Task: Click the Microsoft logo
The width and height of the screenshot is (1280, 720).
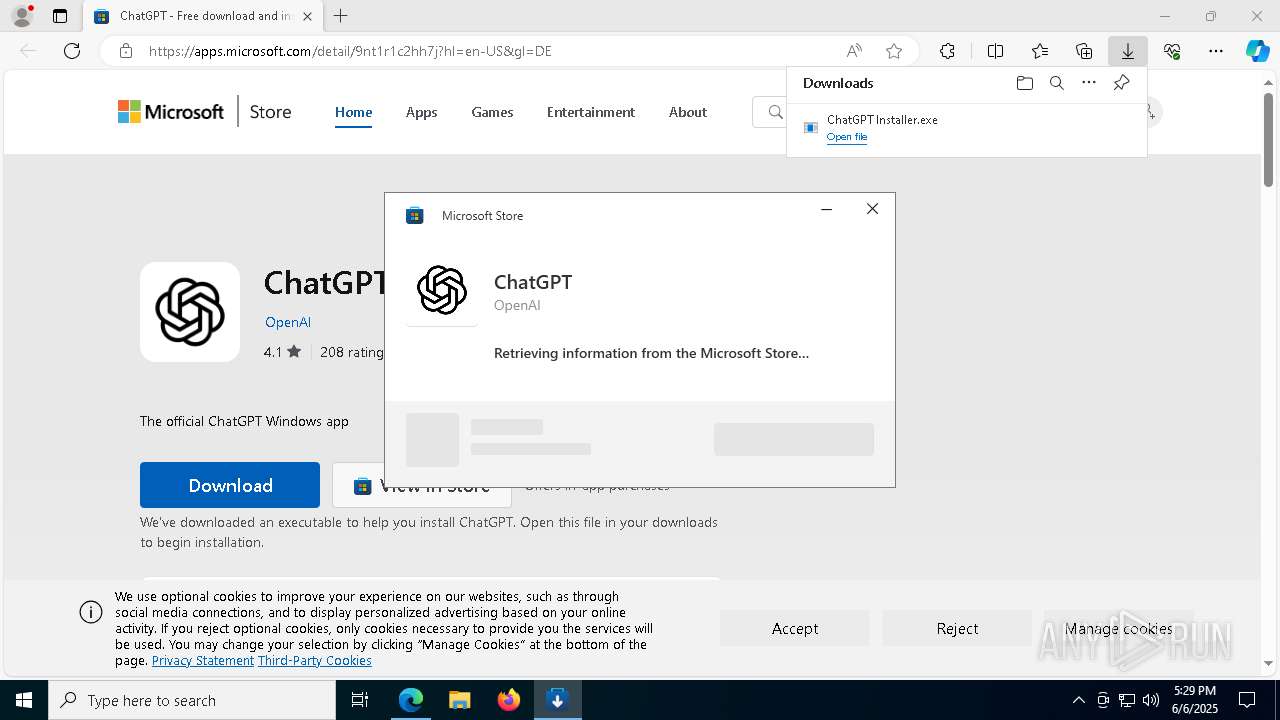Action: [171, 112]
